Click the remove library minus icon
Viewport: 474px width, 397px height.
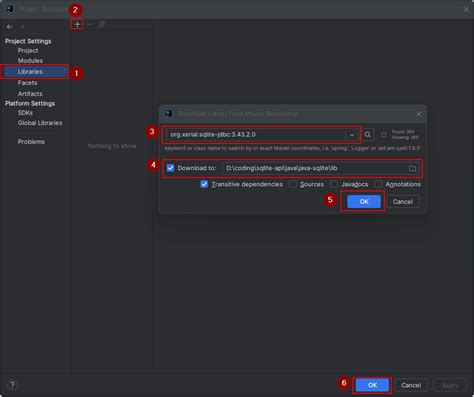(x=89, y=24)
